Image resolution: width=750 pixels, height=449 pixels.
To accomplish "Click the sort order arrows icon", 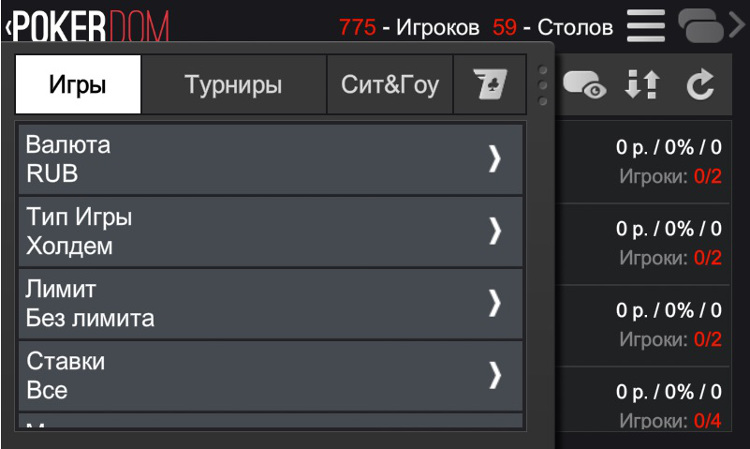I will tap(642, 86).
